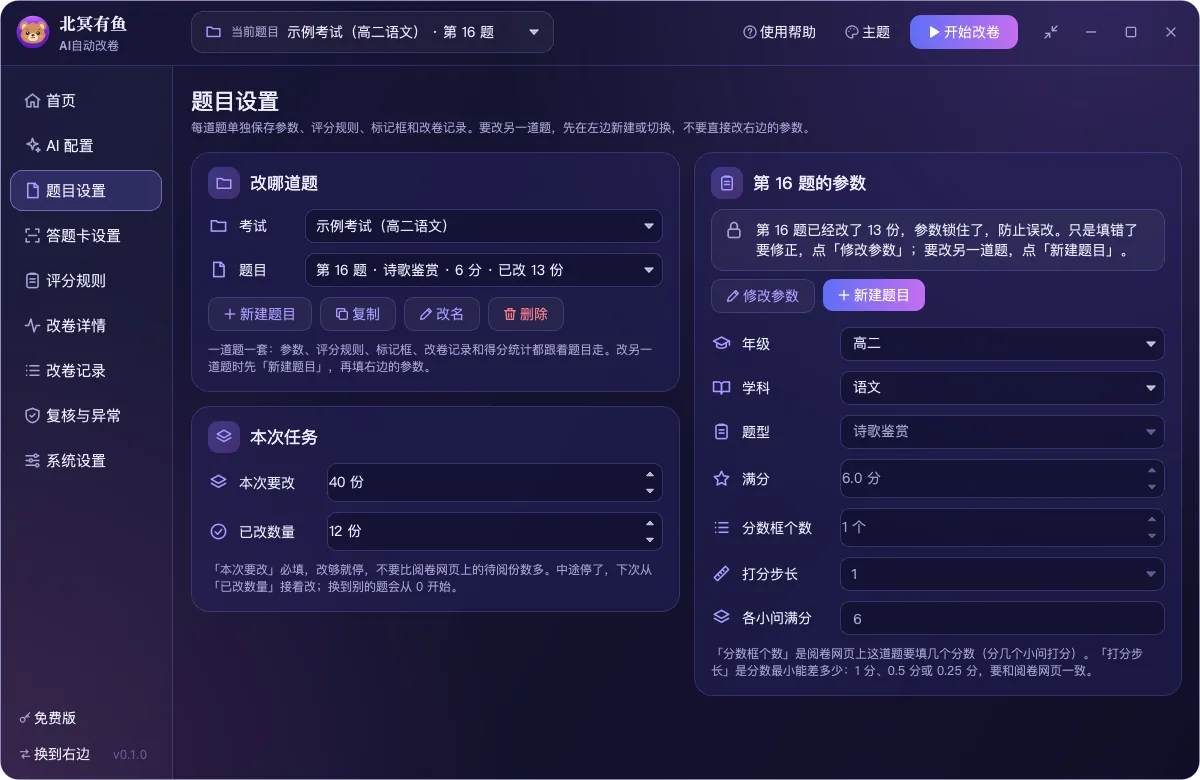Open the 题型 dropdown showing 诗歌鉴赏
The width and height of the screenshot is (1200, 780).
(1002, 432)
